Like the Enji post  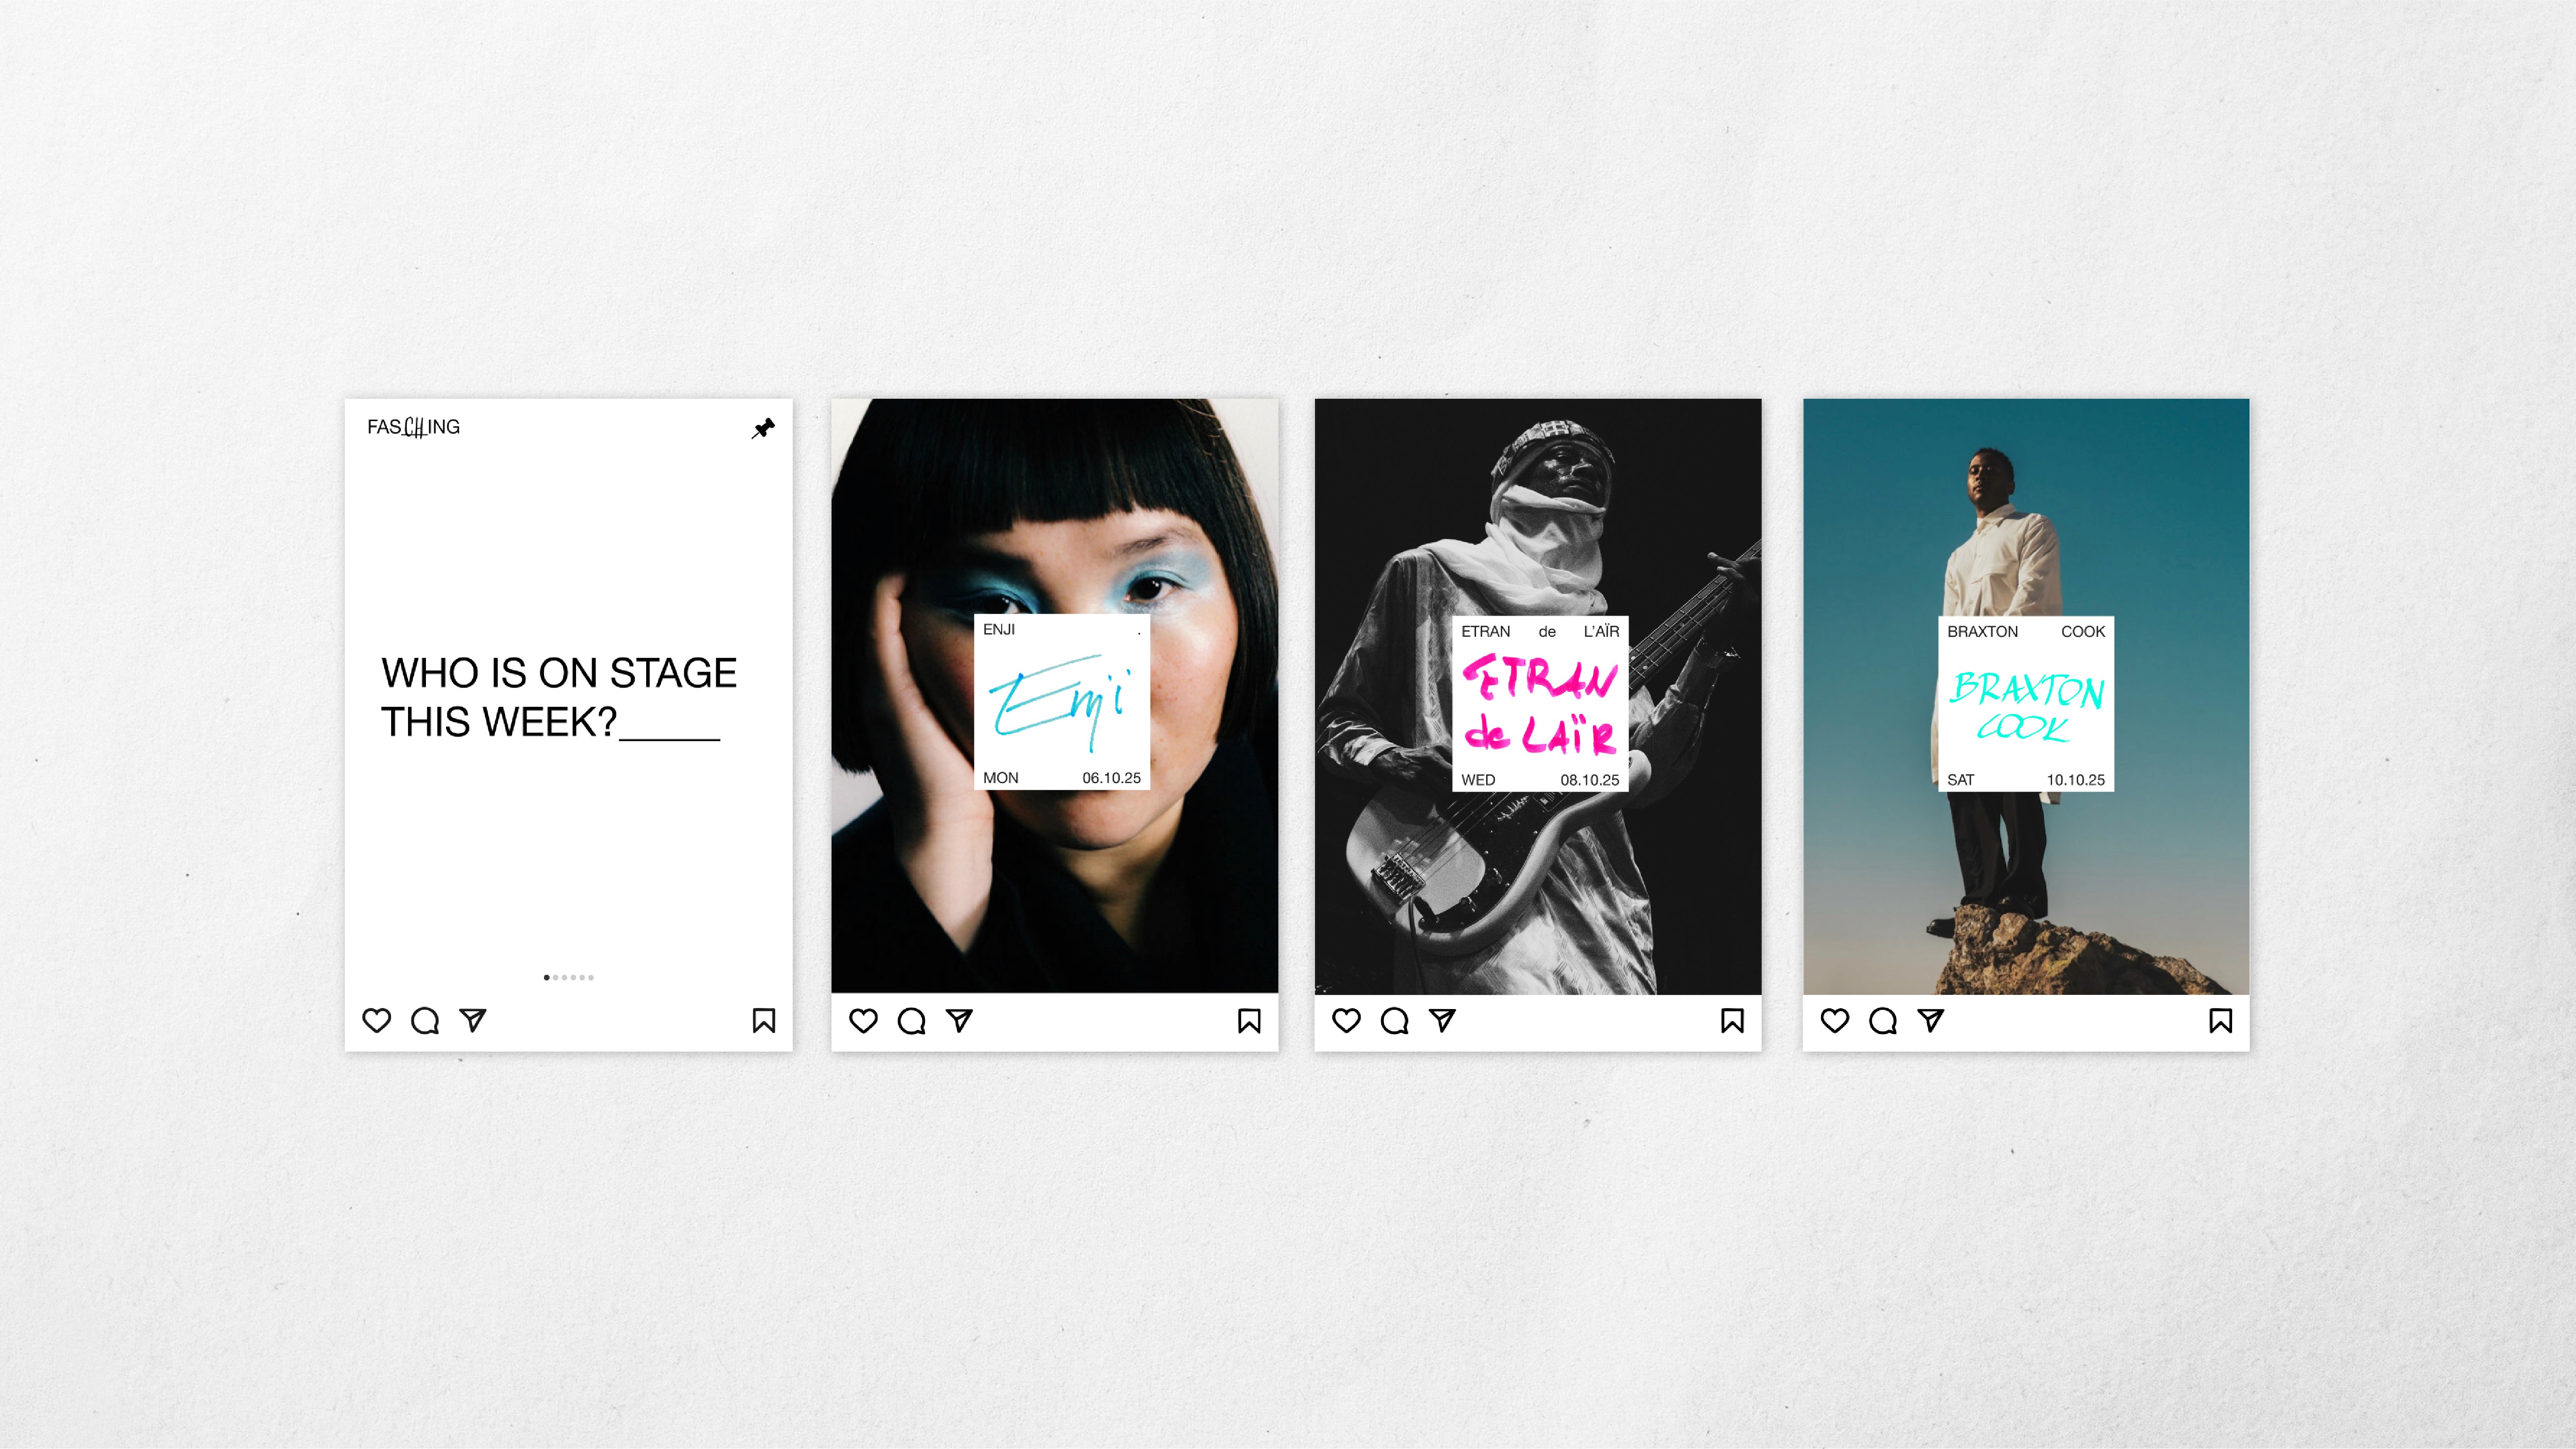(x=863, y=1020)
